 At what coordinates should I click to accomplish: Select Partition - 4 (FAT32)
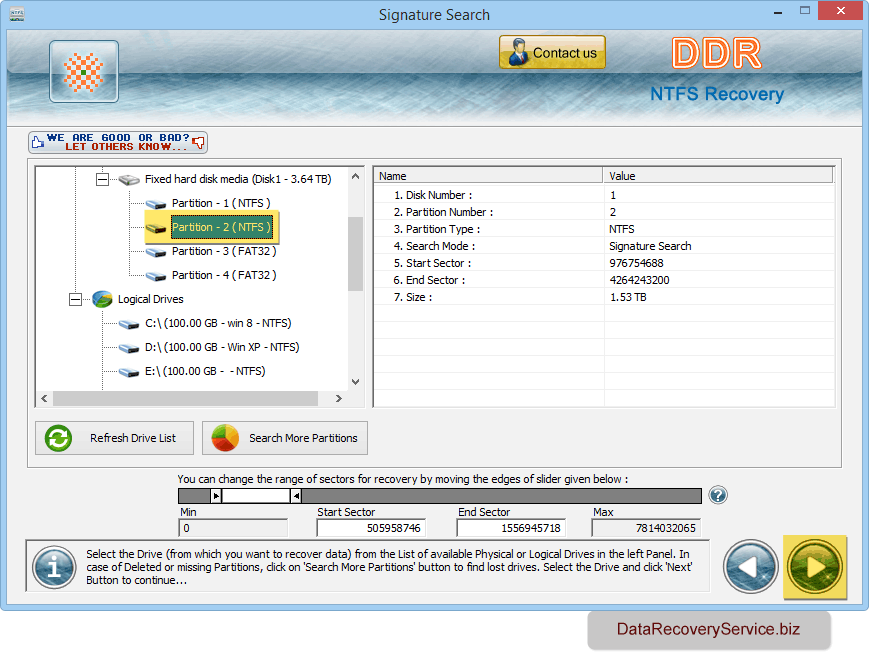click(224, 275)
